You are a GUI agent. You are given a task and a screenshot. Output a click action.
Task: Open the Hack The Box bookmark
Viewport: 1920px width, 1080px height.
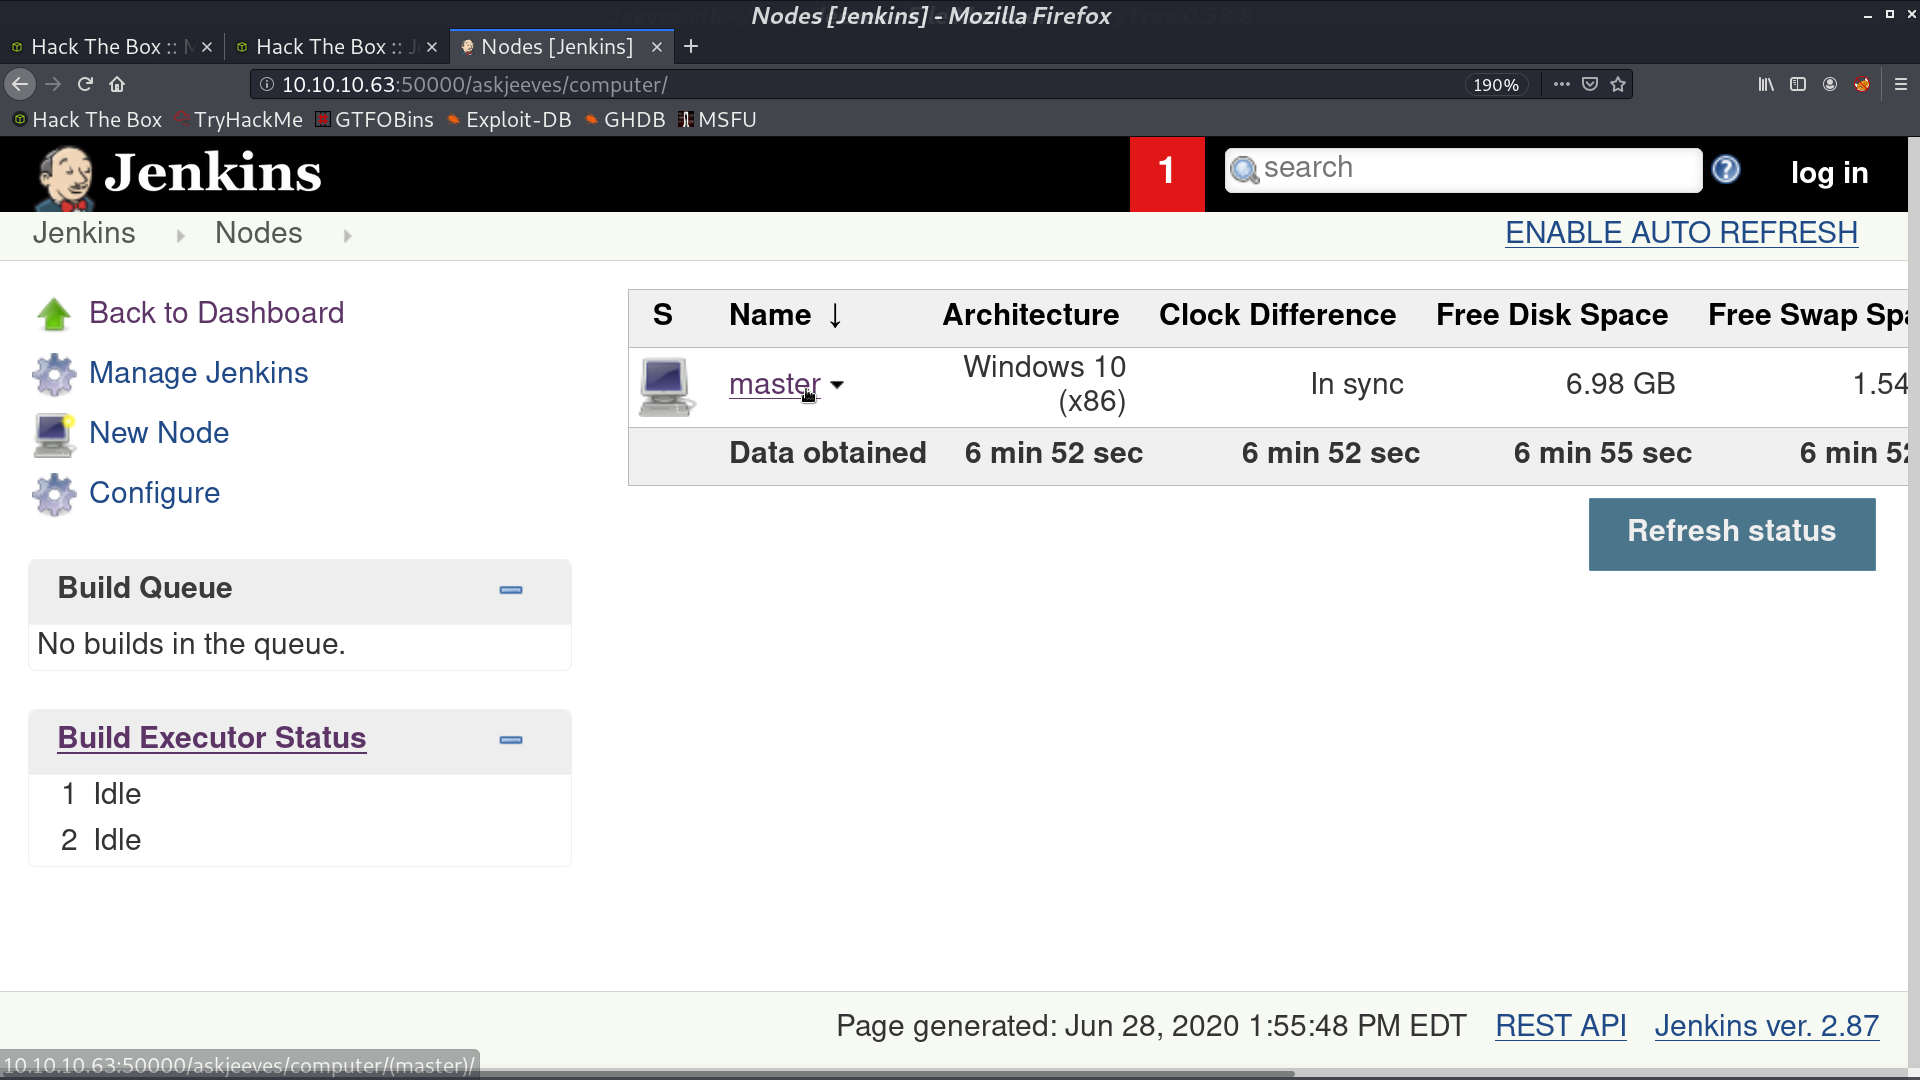[87, 120]
